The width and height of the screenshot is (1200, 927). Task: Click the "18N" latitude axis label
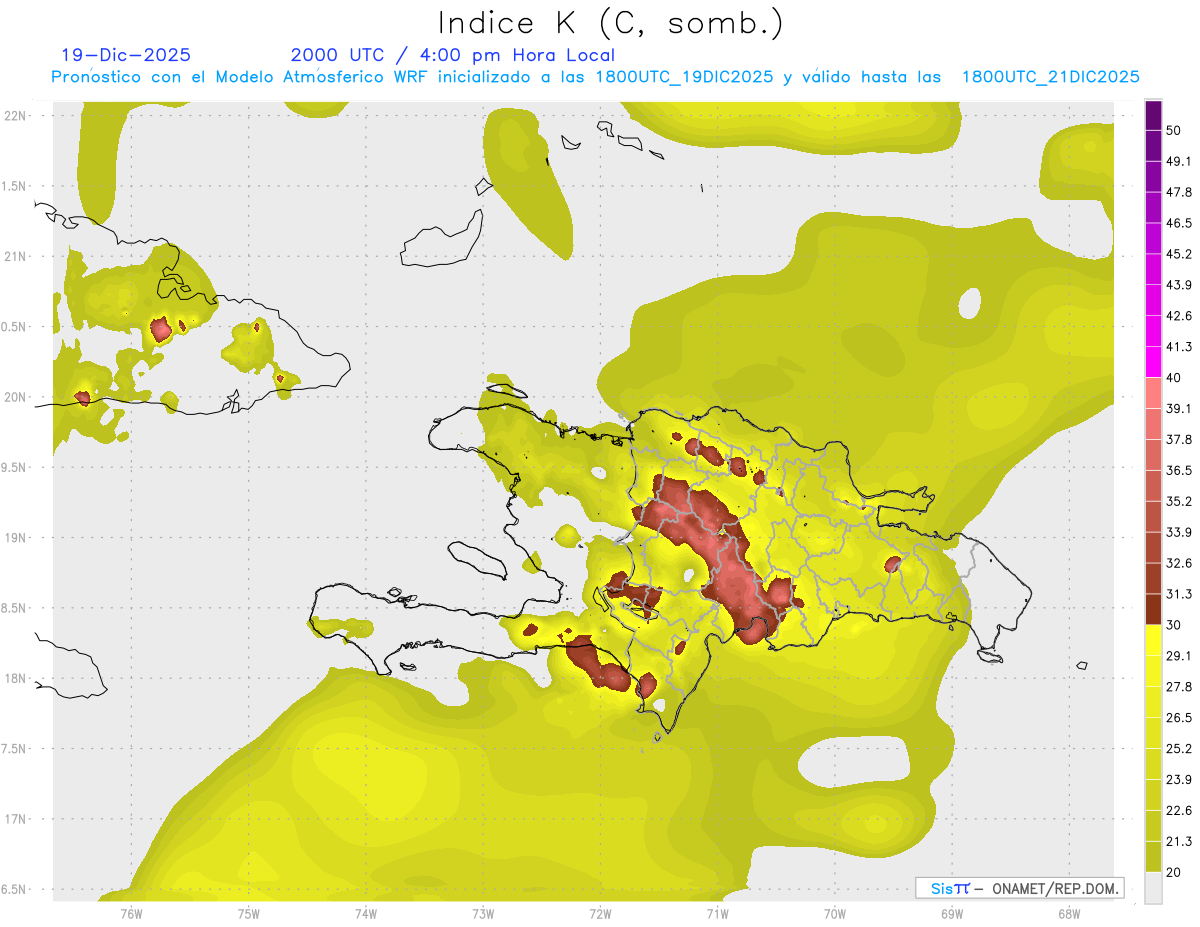coord(14,678)
